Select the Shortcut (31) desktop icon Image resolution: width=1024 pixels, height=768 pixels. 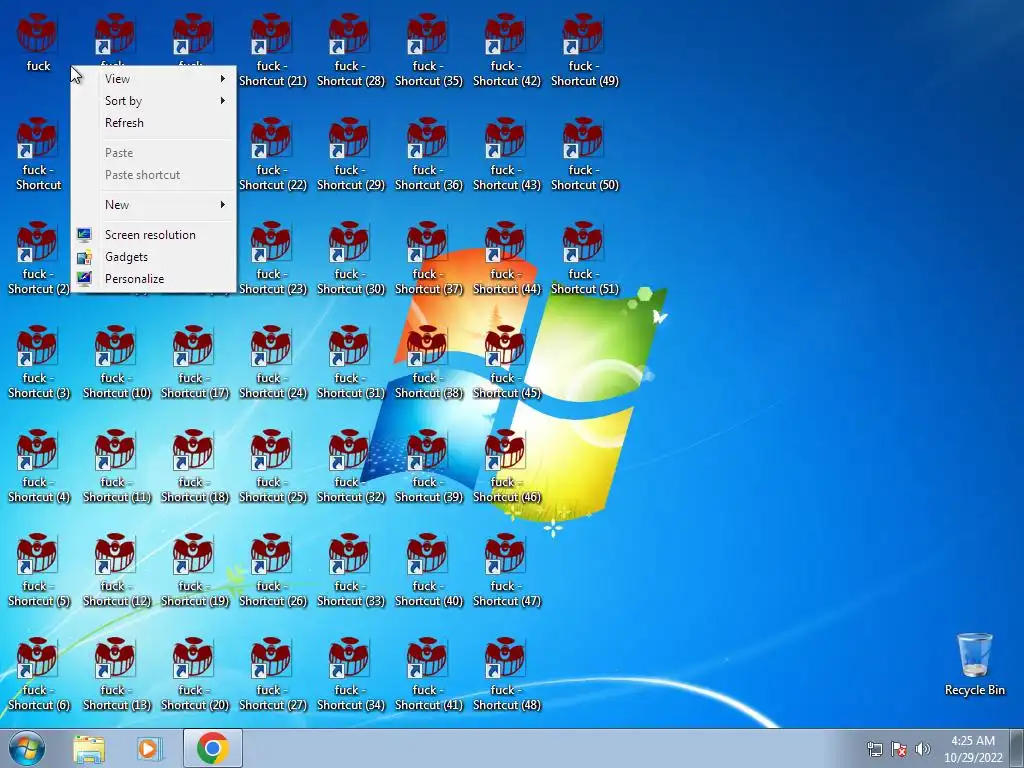tap(351, 363)
